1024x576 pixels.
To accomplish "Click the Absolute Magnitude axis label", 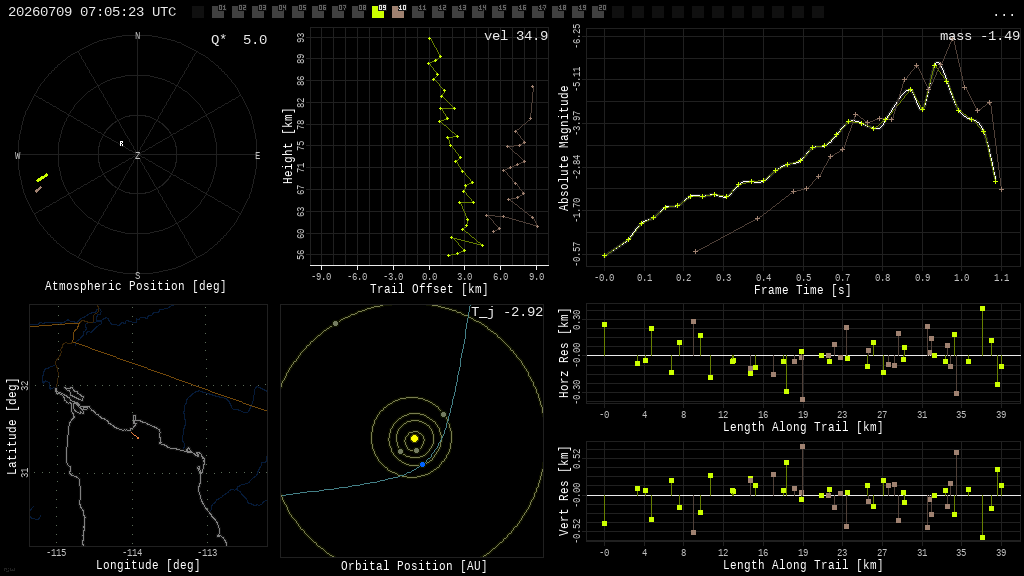I will point(564,148).
